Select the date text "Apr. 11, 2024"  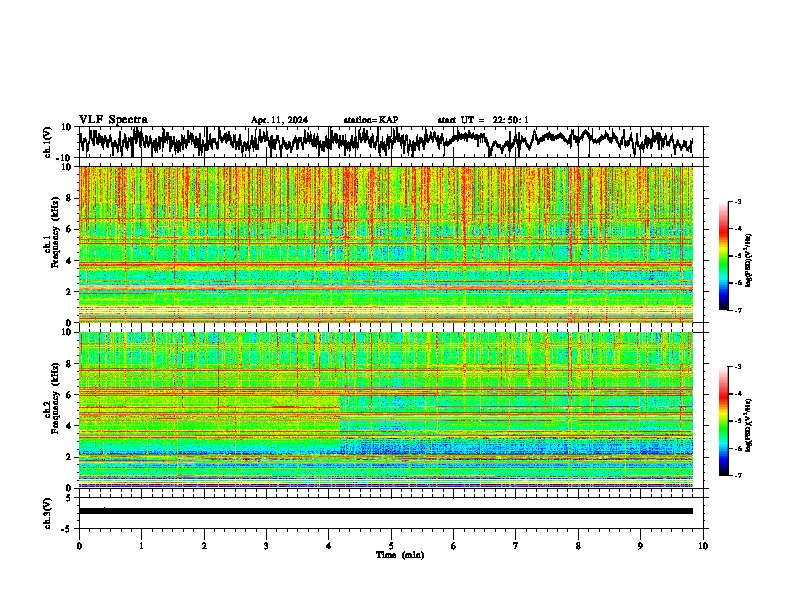(x=279, y=120)
